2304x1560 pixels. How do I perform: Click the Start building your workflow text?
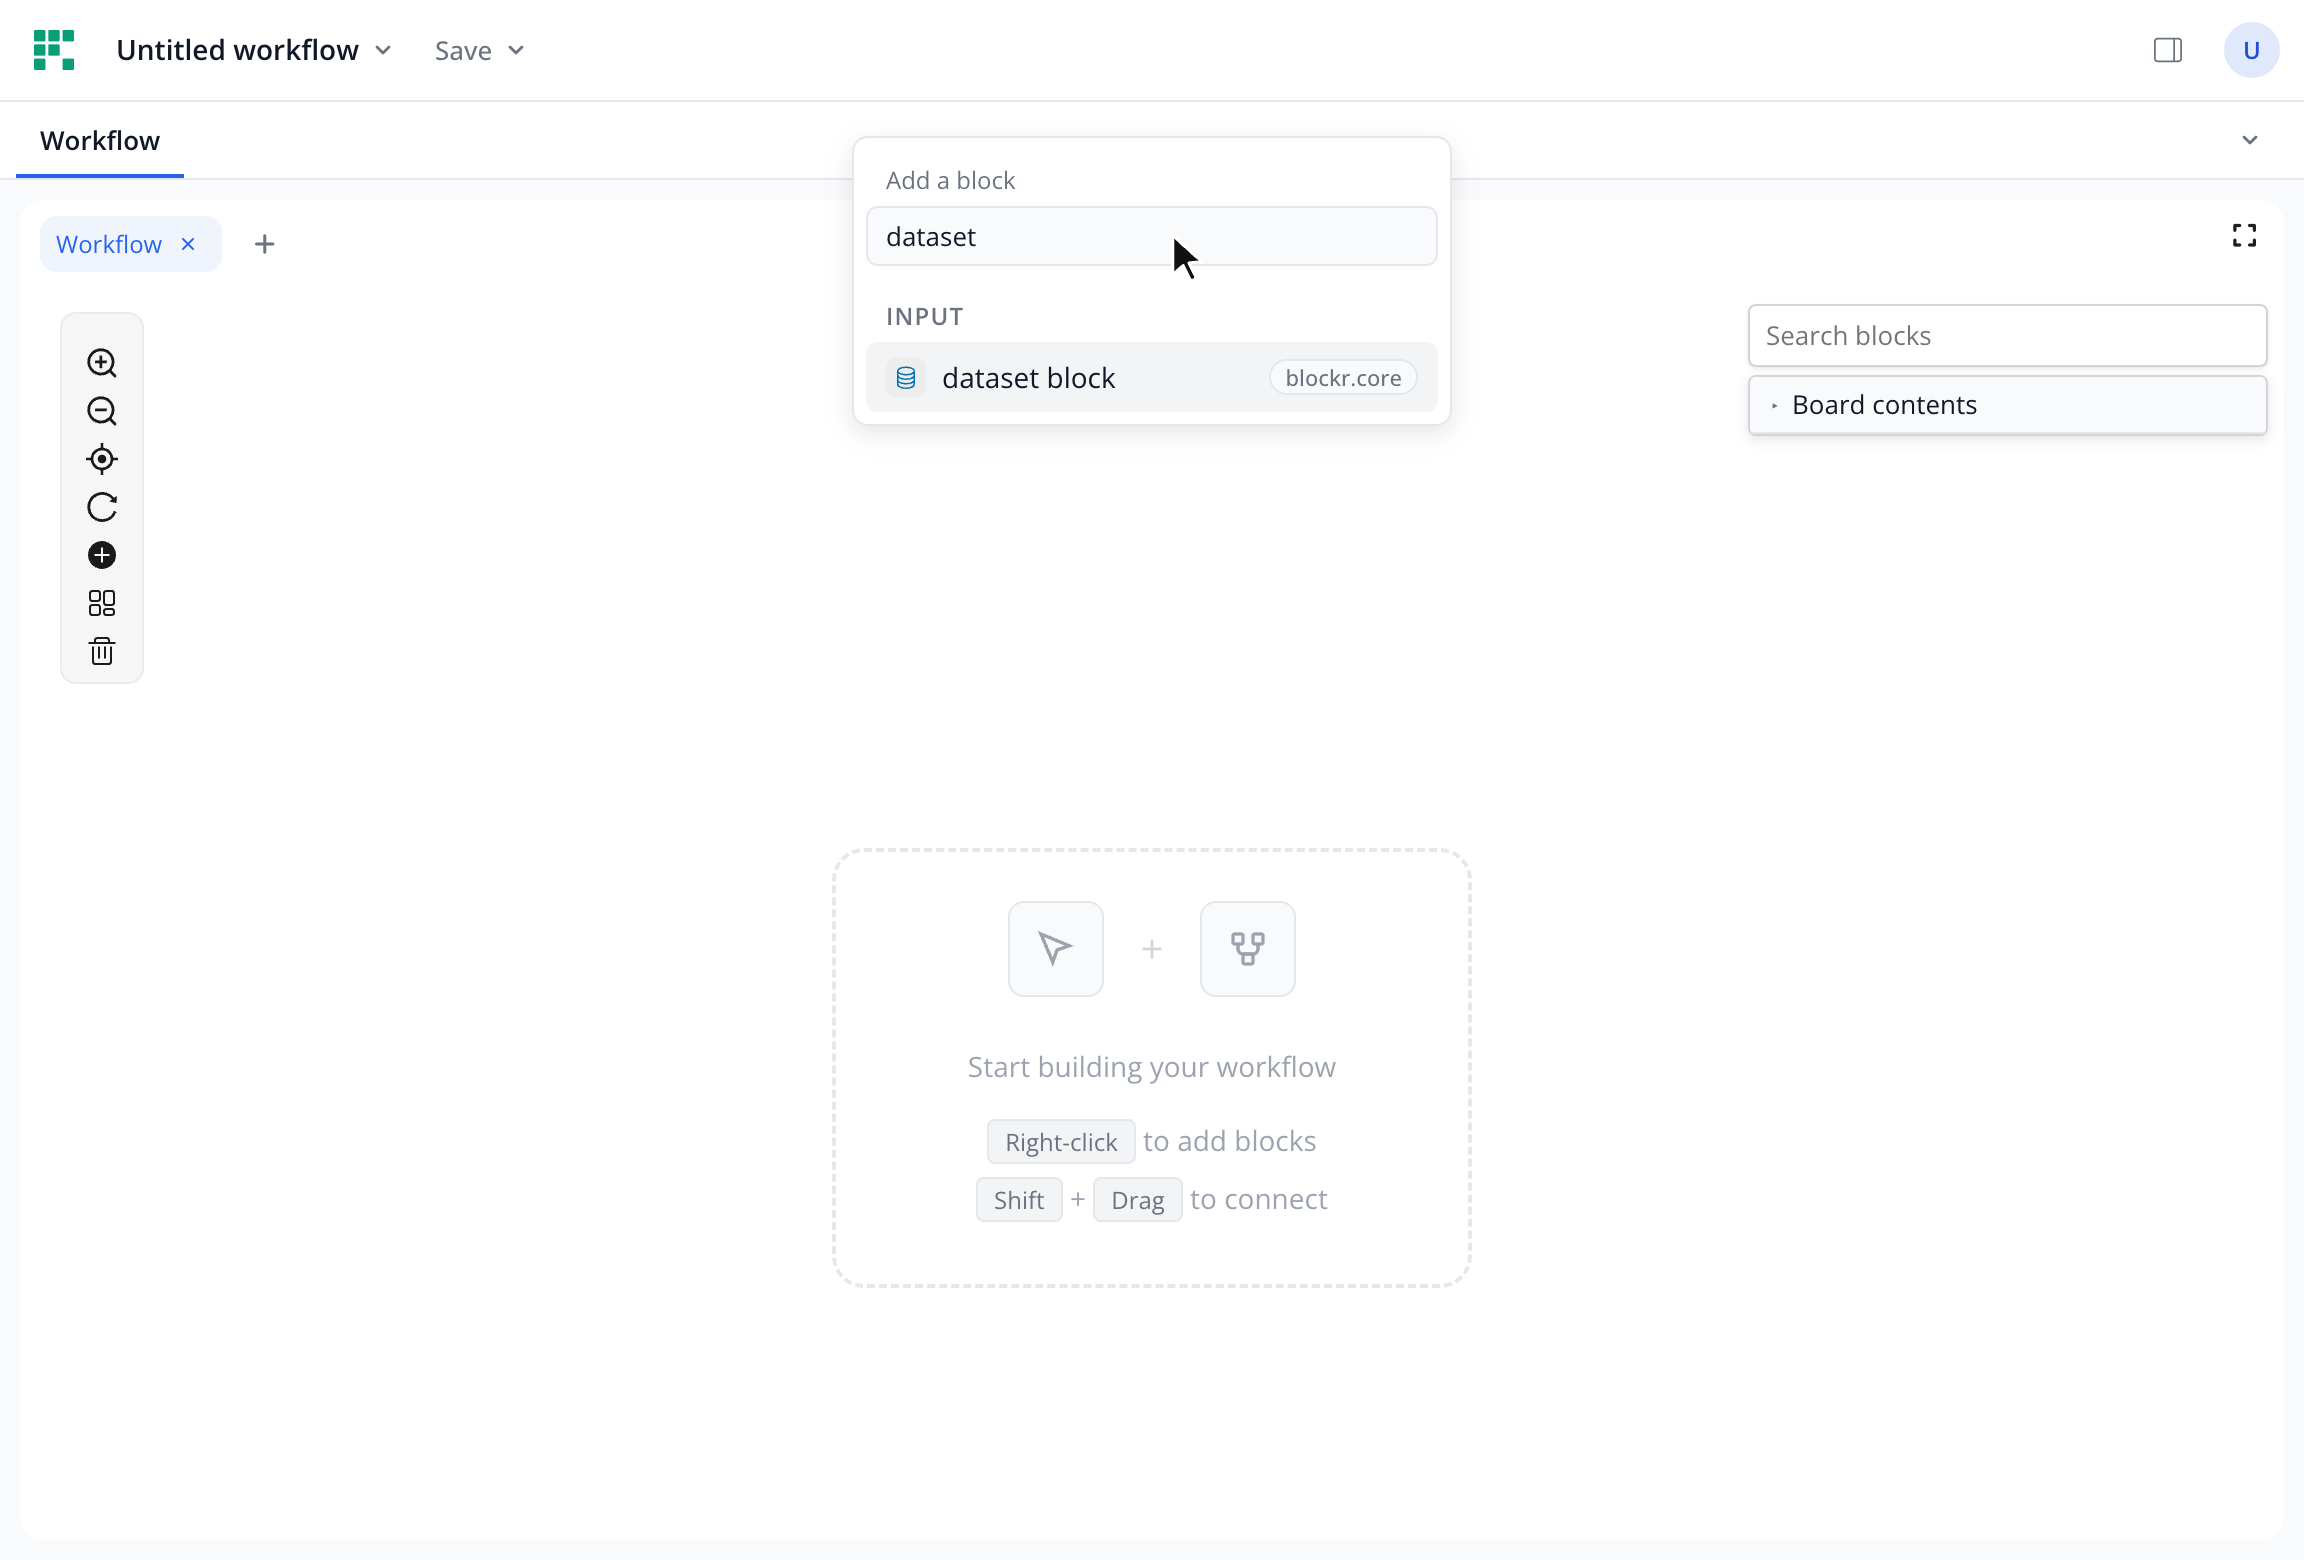(x=1152, y=1067)
